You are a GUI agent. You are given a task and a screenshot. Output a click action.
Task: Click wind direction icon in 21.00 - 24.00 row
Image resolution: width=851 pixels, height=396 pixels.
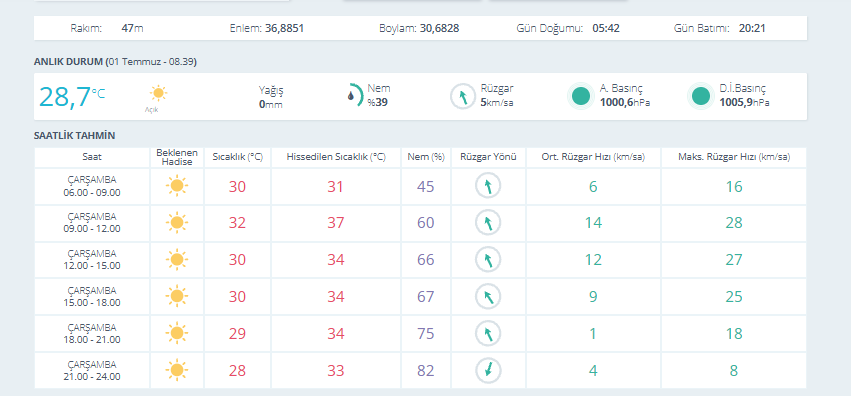click(488, 371)
